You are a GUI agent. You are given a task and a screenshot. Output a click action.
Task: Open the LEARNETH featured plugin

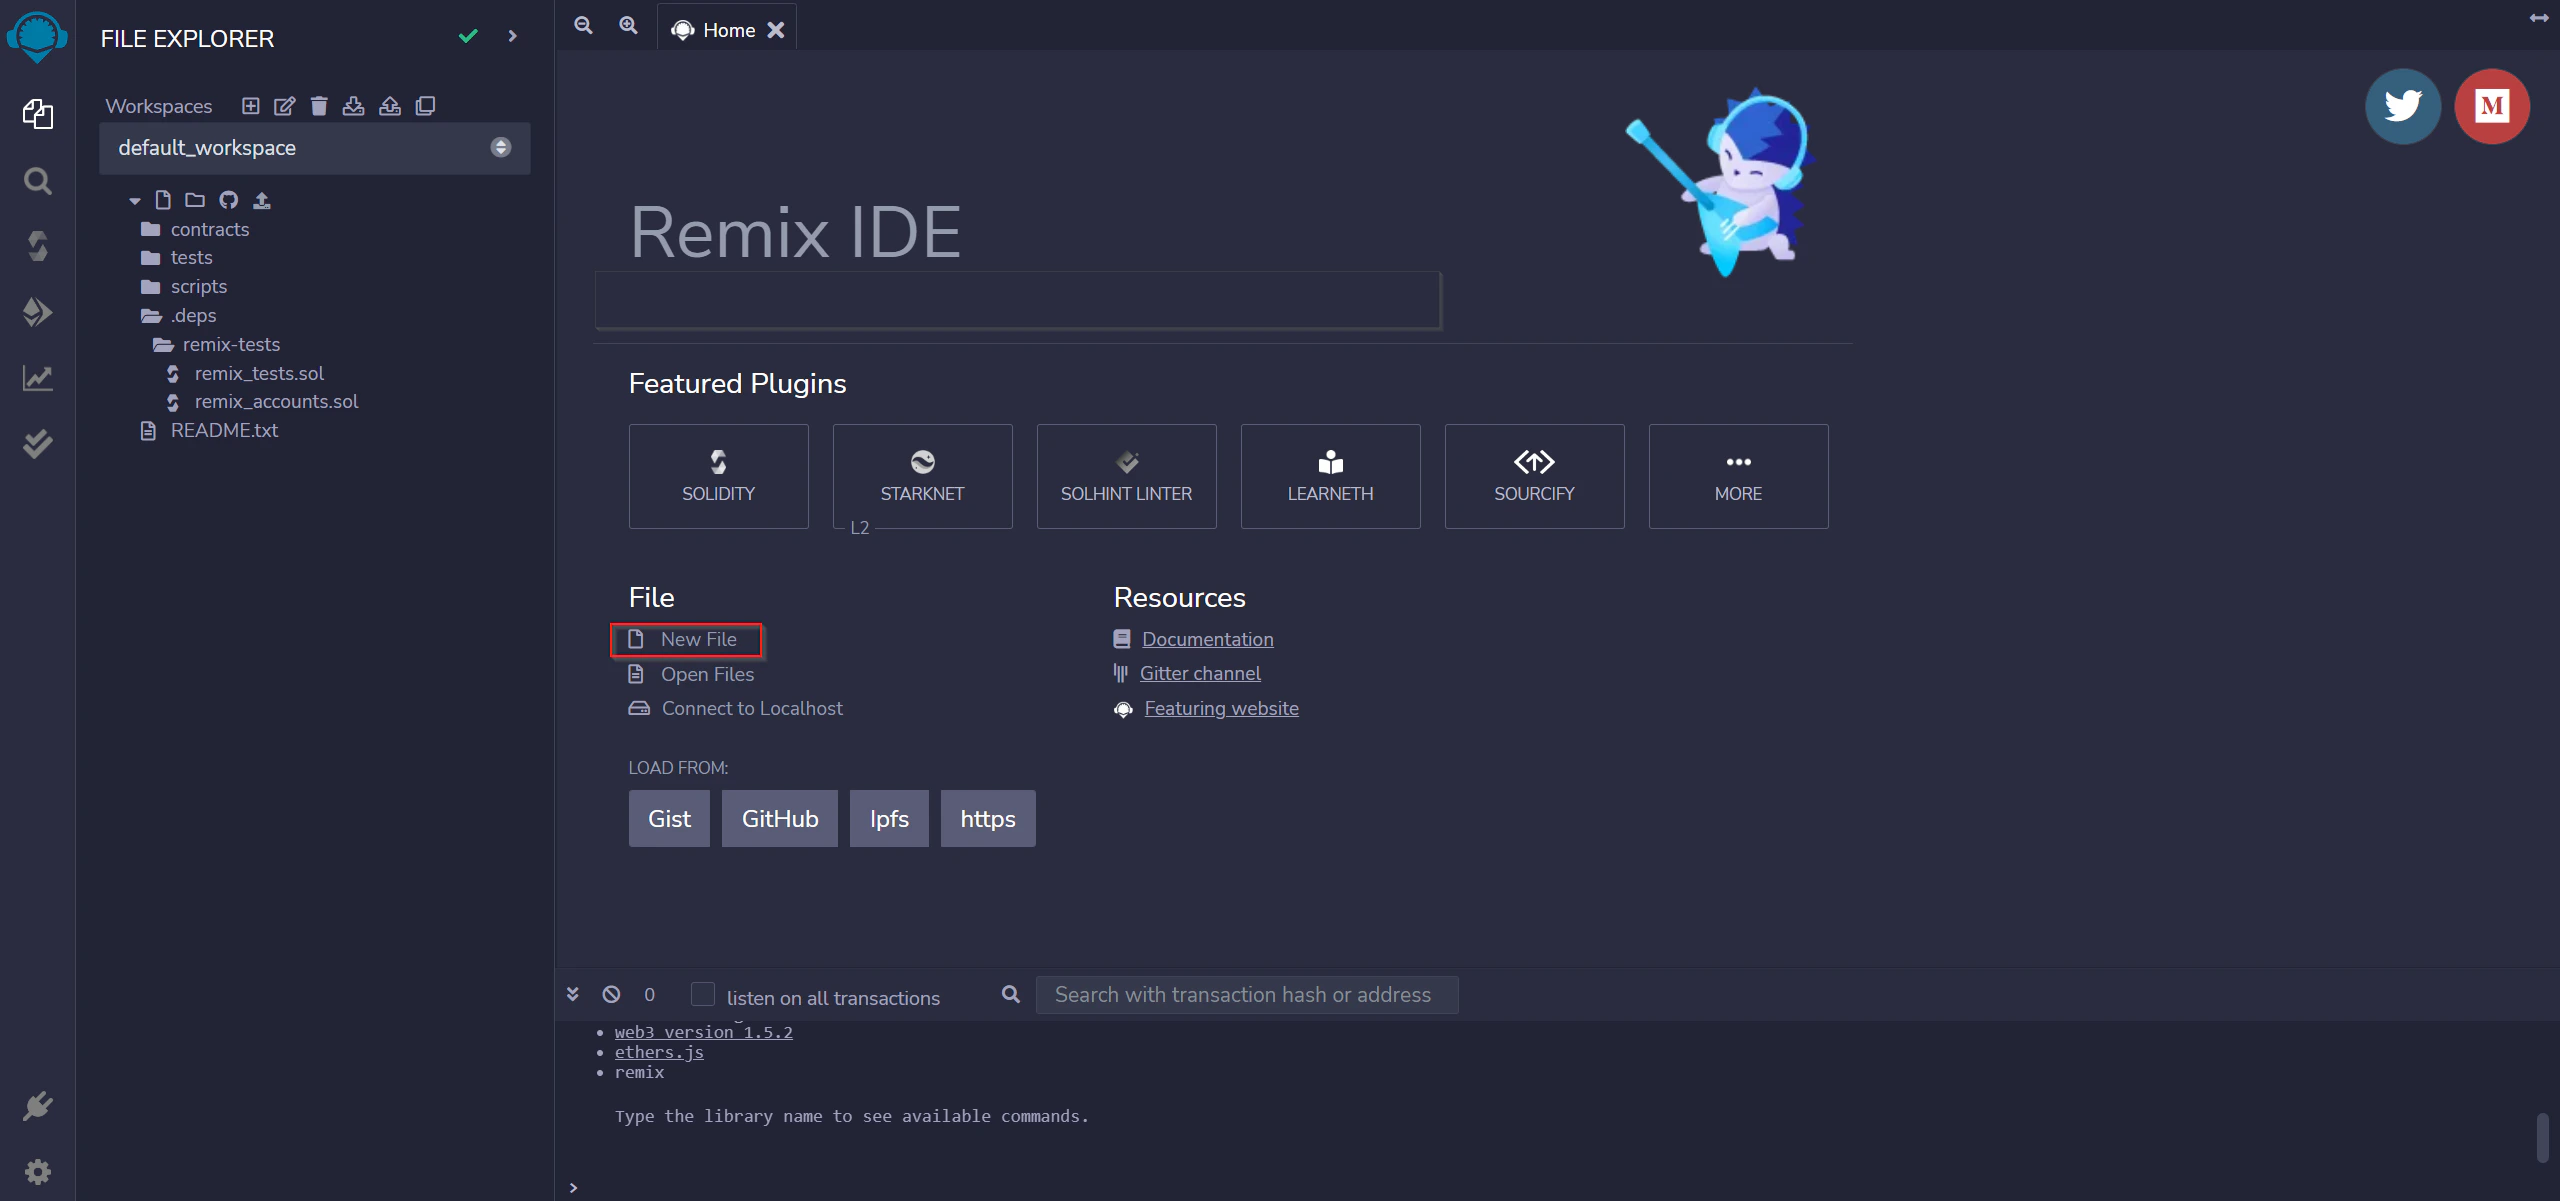tap(1330, 476)
